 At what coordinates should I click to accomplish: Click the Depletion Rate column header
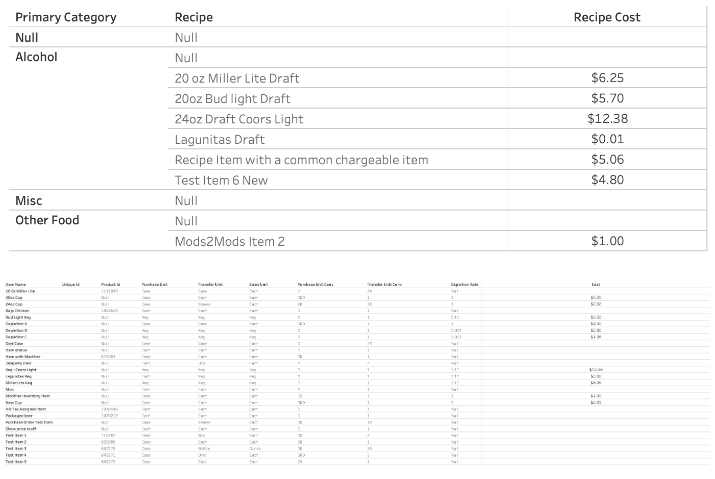click(465, 284)
